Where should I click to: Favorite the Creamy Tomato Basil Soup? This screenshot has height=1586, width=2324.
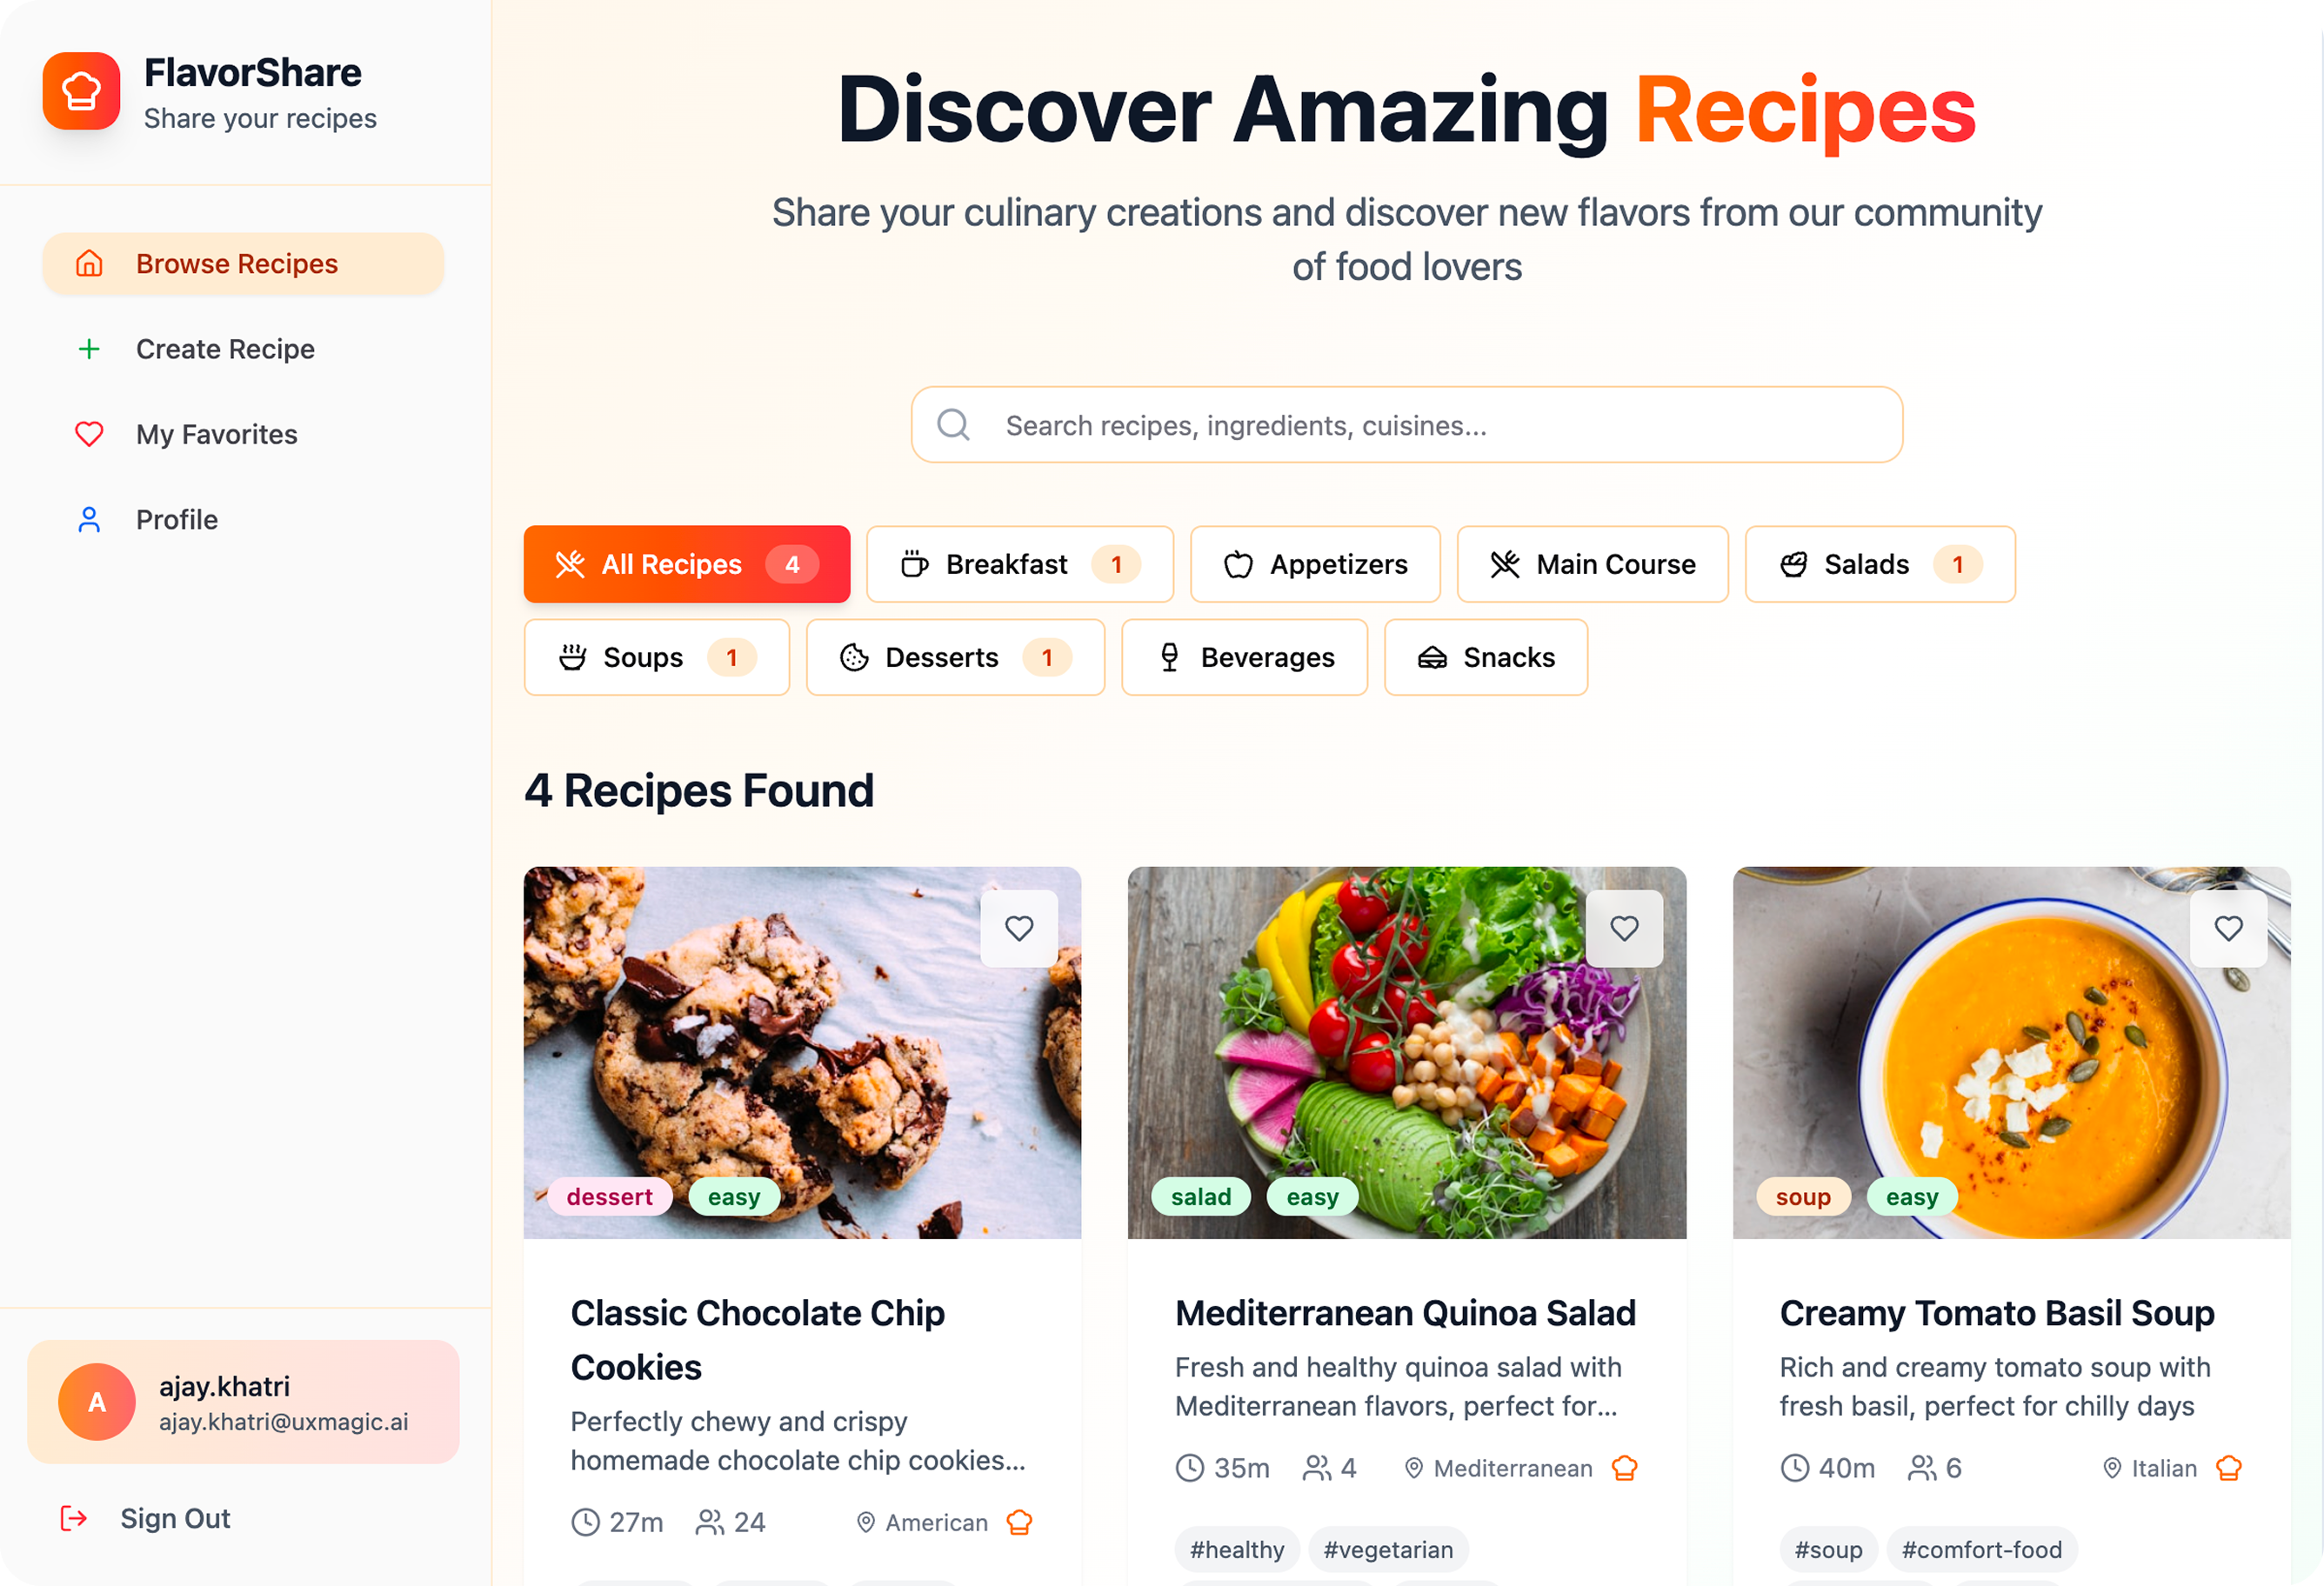click(x=2228, y=928)
